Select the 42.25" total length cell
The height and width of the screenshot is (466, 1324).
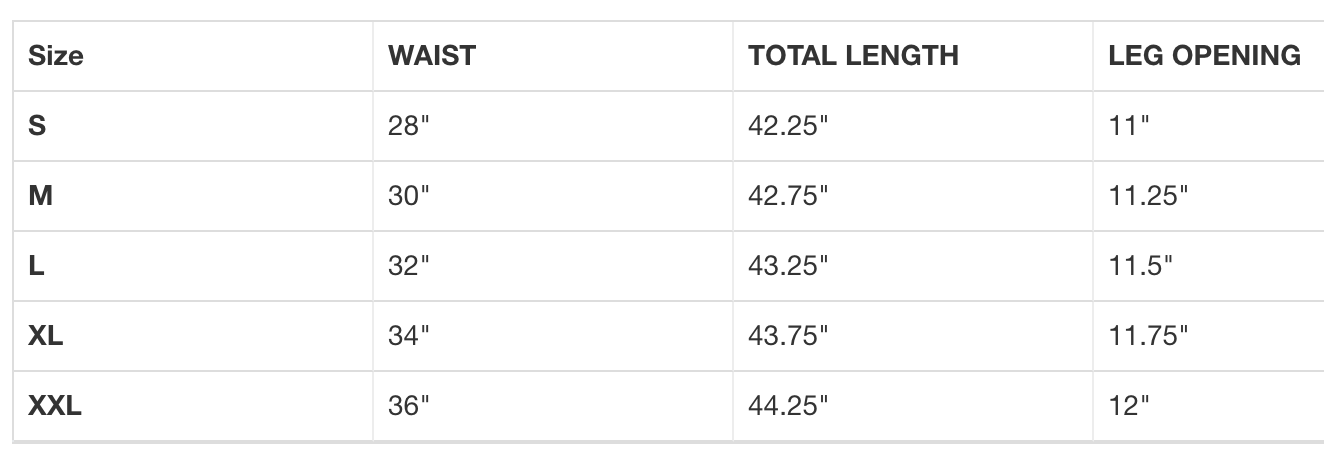[x=788, y=126]
